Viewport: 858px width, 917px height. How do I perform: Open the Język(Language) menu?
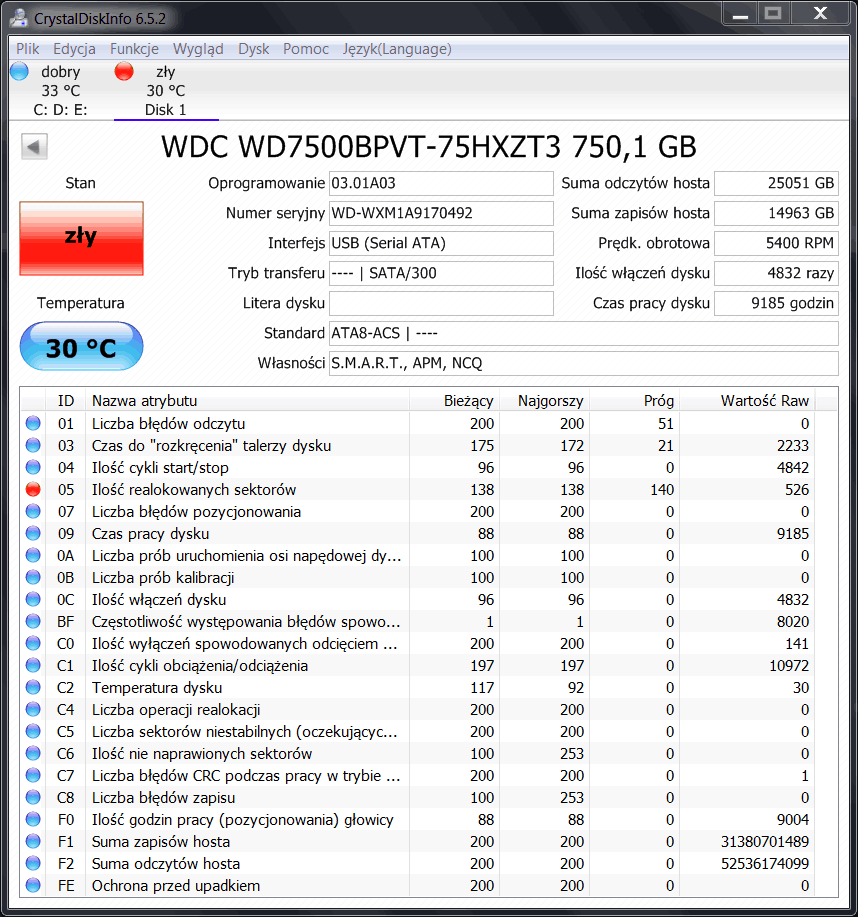click(397, 49)
